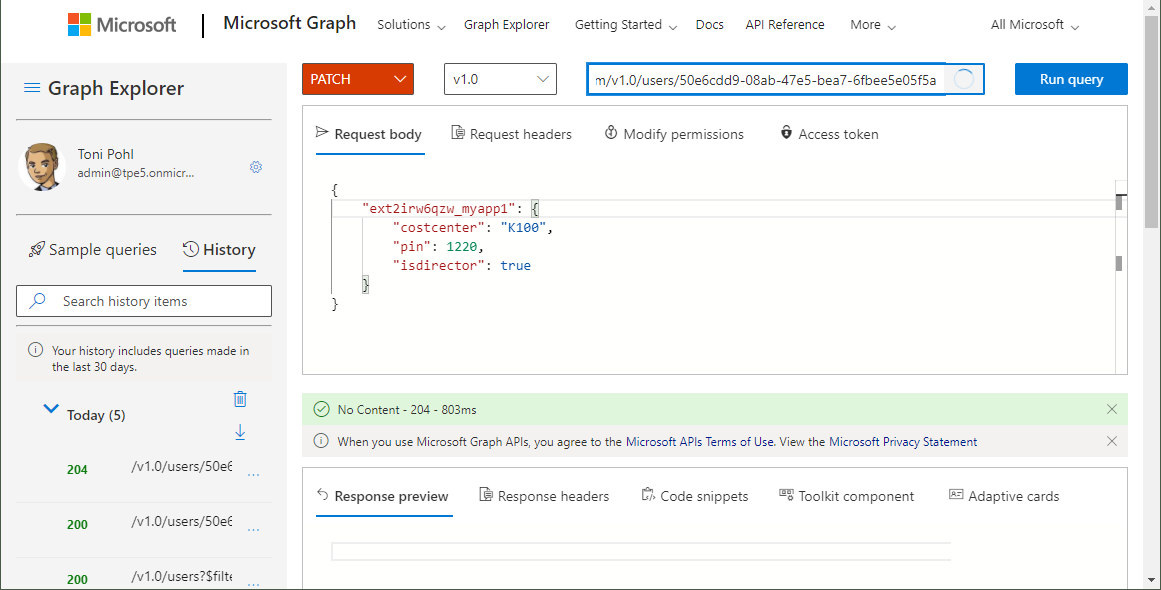Switch to the Code snippets tab
This screenshot has height=590, width=1161.
[694, 496]
